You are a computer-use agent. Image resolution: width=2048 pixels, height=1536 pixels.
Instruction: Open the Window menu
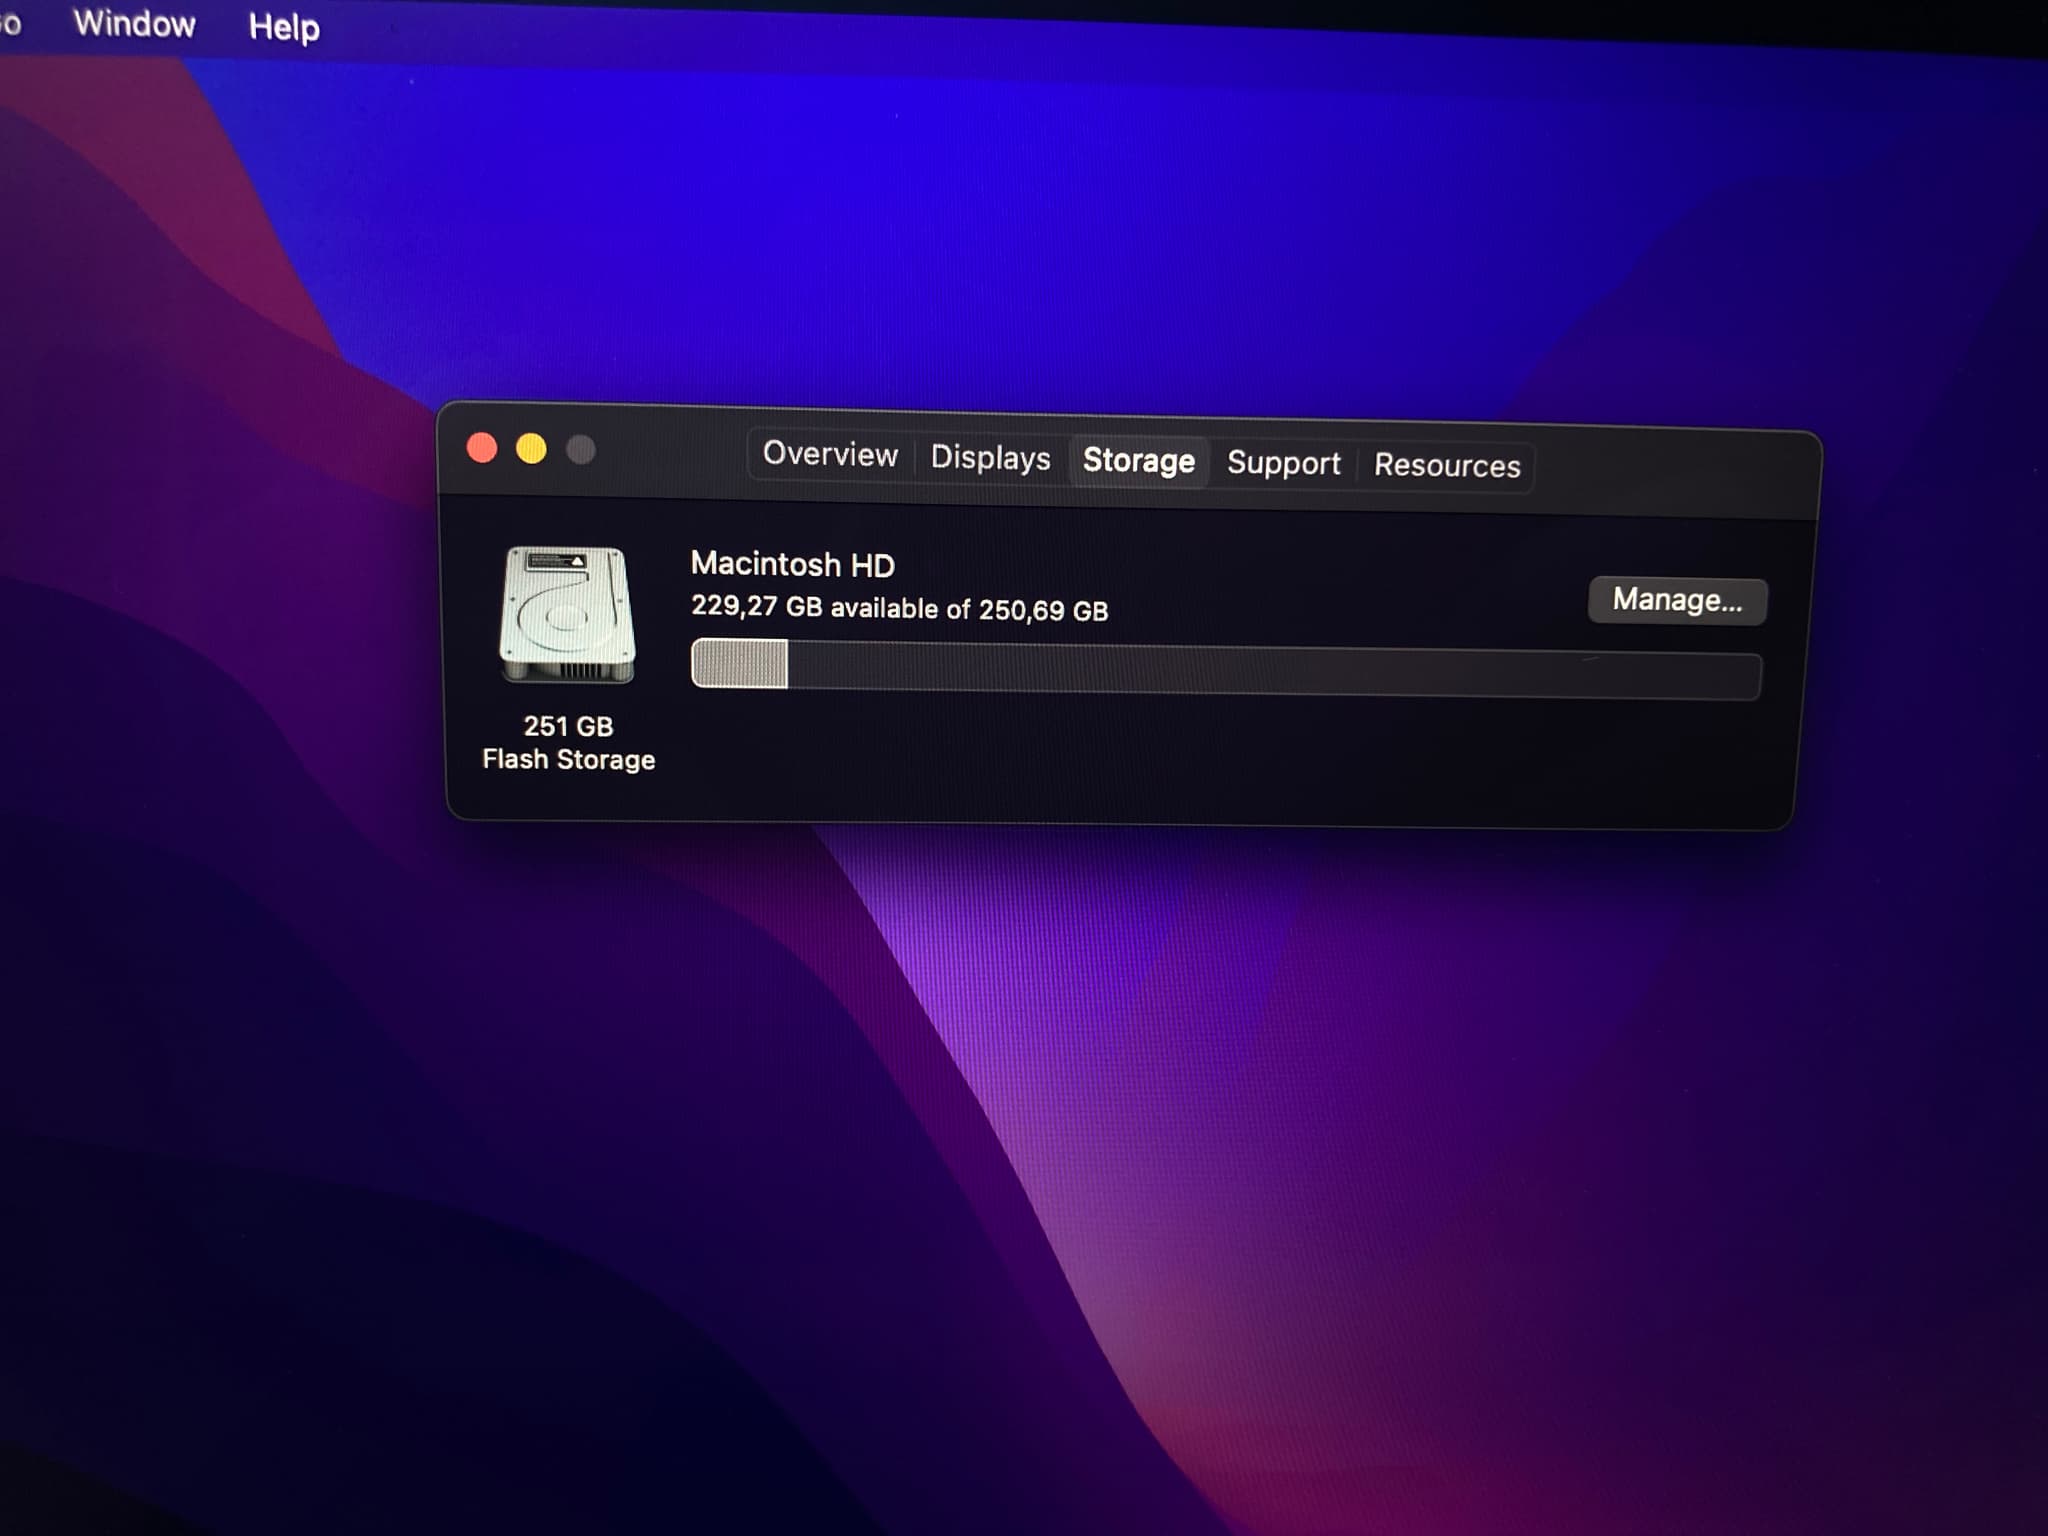pos(134,23)
